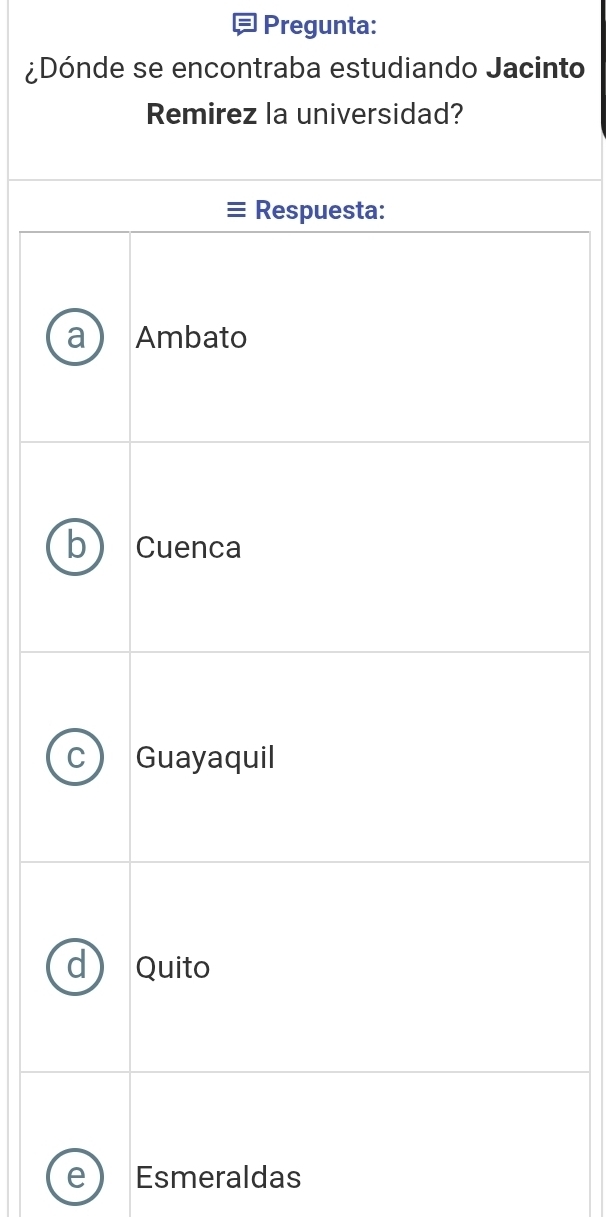
Task: Choose the Cuenca answer text
Action: [189, 548]
